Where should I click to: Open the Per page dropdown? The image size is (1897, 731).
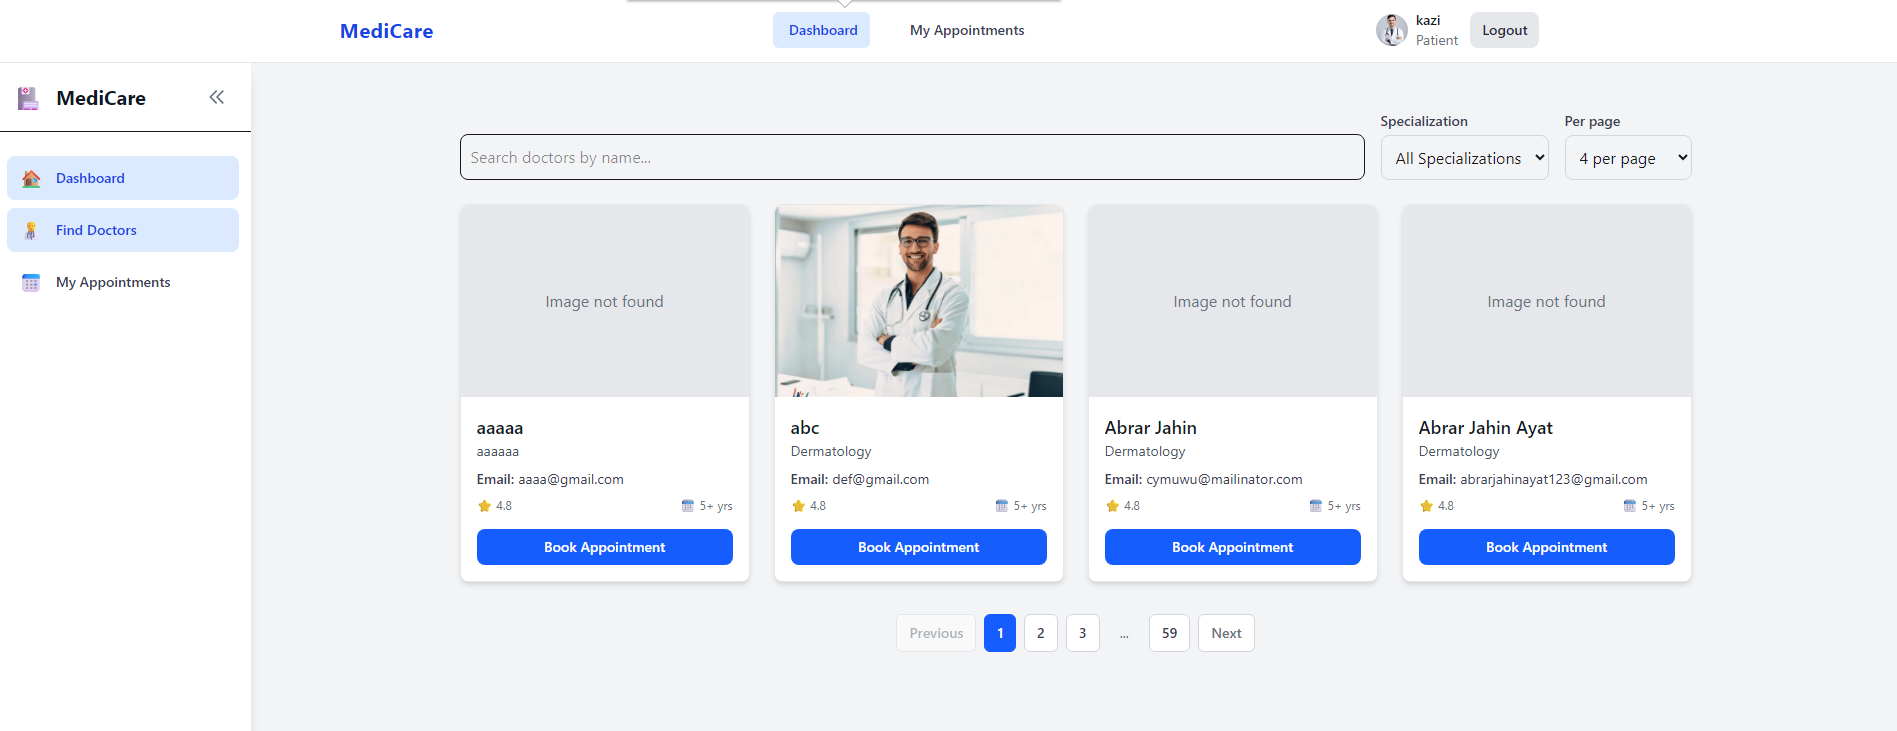coord(1628,158)
